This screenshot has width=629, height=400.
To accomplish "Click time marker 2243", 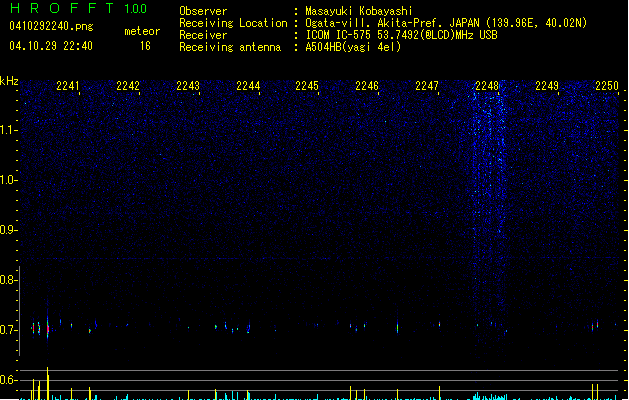I will [x=188, y=86].
